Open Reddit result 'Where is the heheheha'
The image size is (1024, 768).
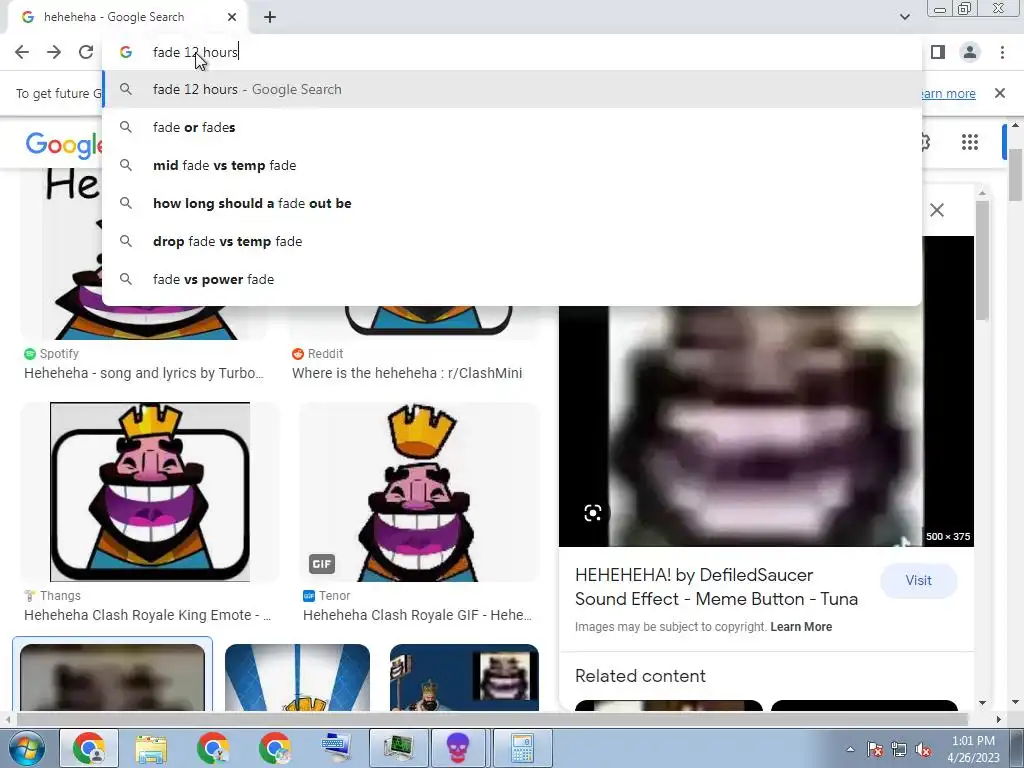tap(407, 373)
